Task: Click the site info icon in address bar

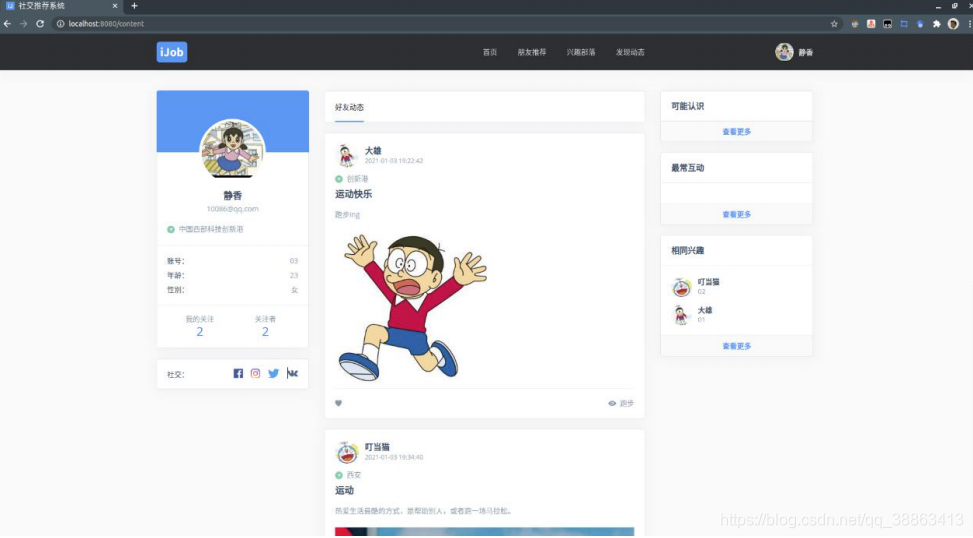Action: point(60,24)
